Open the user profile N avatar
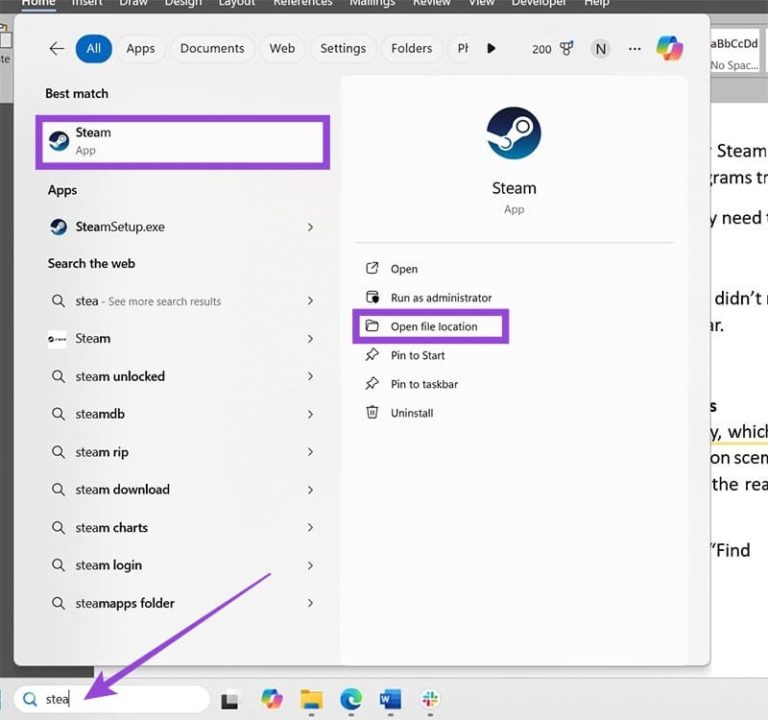 [600, 48]
